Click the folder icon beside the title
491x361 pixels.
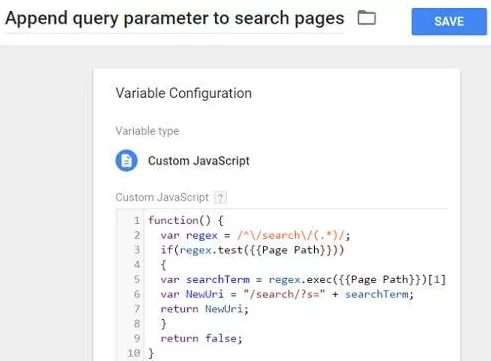367,18
